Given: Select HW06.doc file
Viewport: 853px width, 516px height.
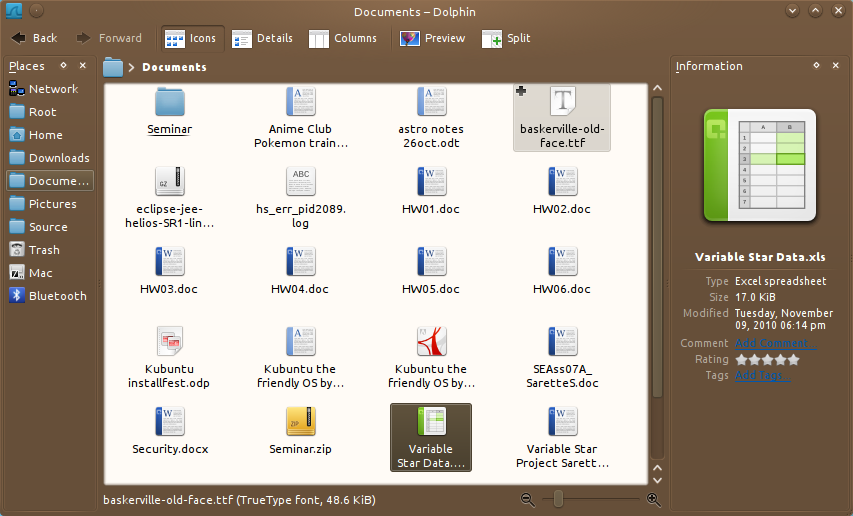Looking at the screenshot, I should point(562,271).
